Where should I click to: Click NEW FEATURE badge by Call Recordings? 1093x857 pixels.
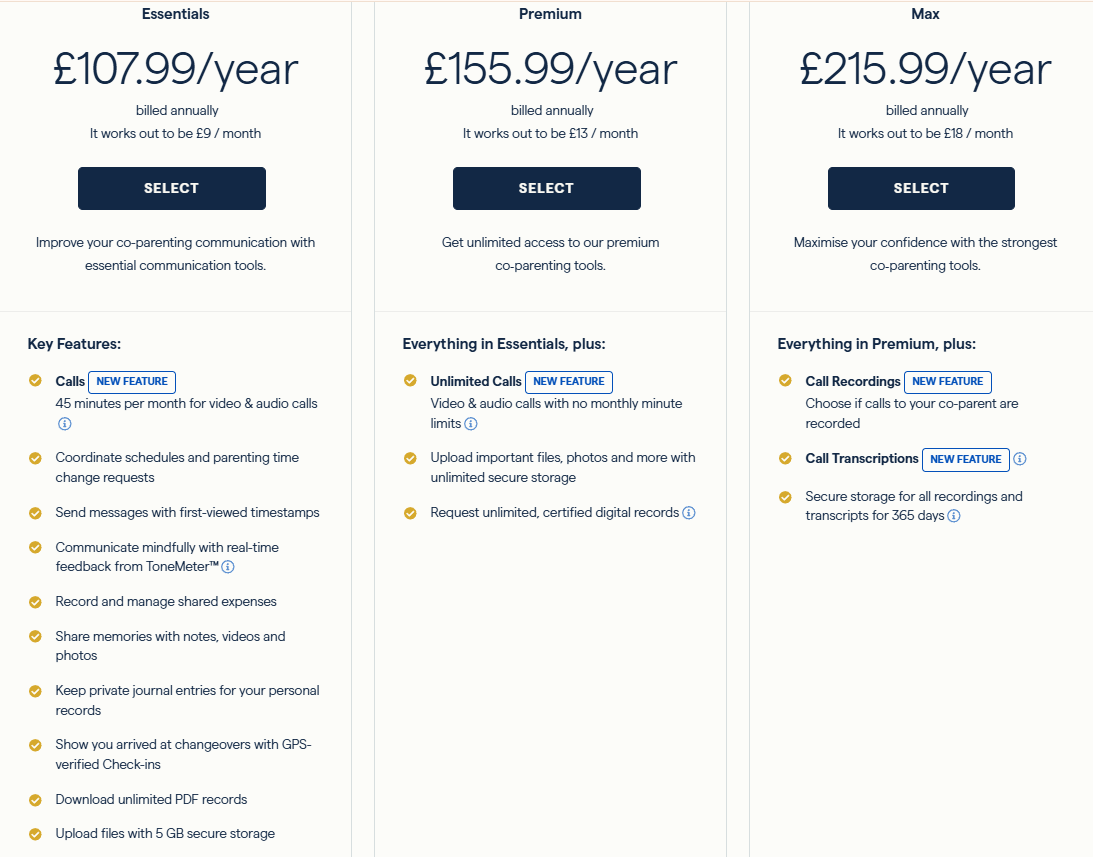[x=947, y=382]
